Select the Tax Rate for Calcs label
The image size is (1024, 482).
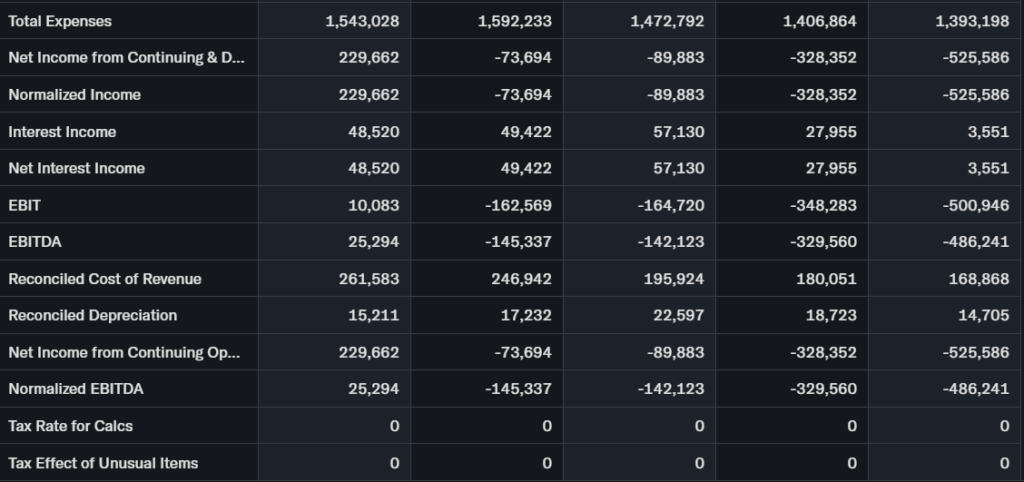[70, 426]
